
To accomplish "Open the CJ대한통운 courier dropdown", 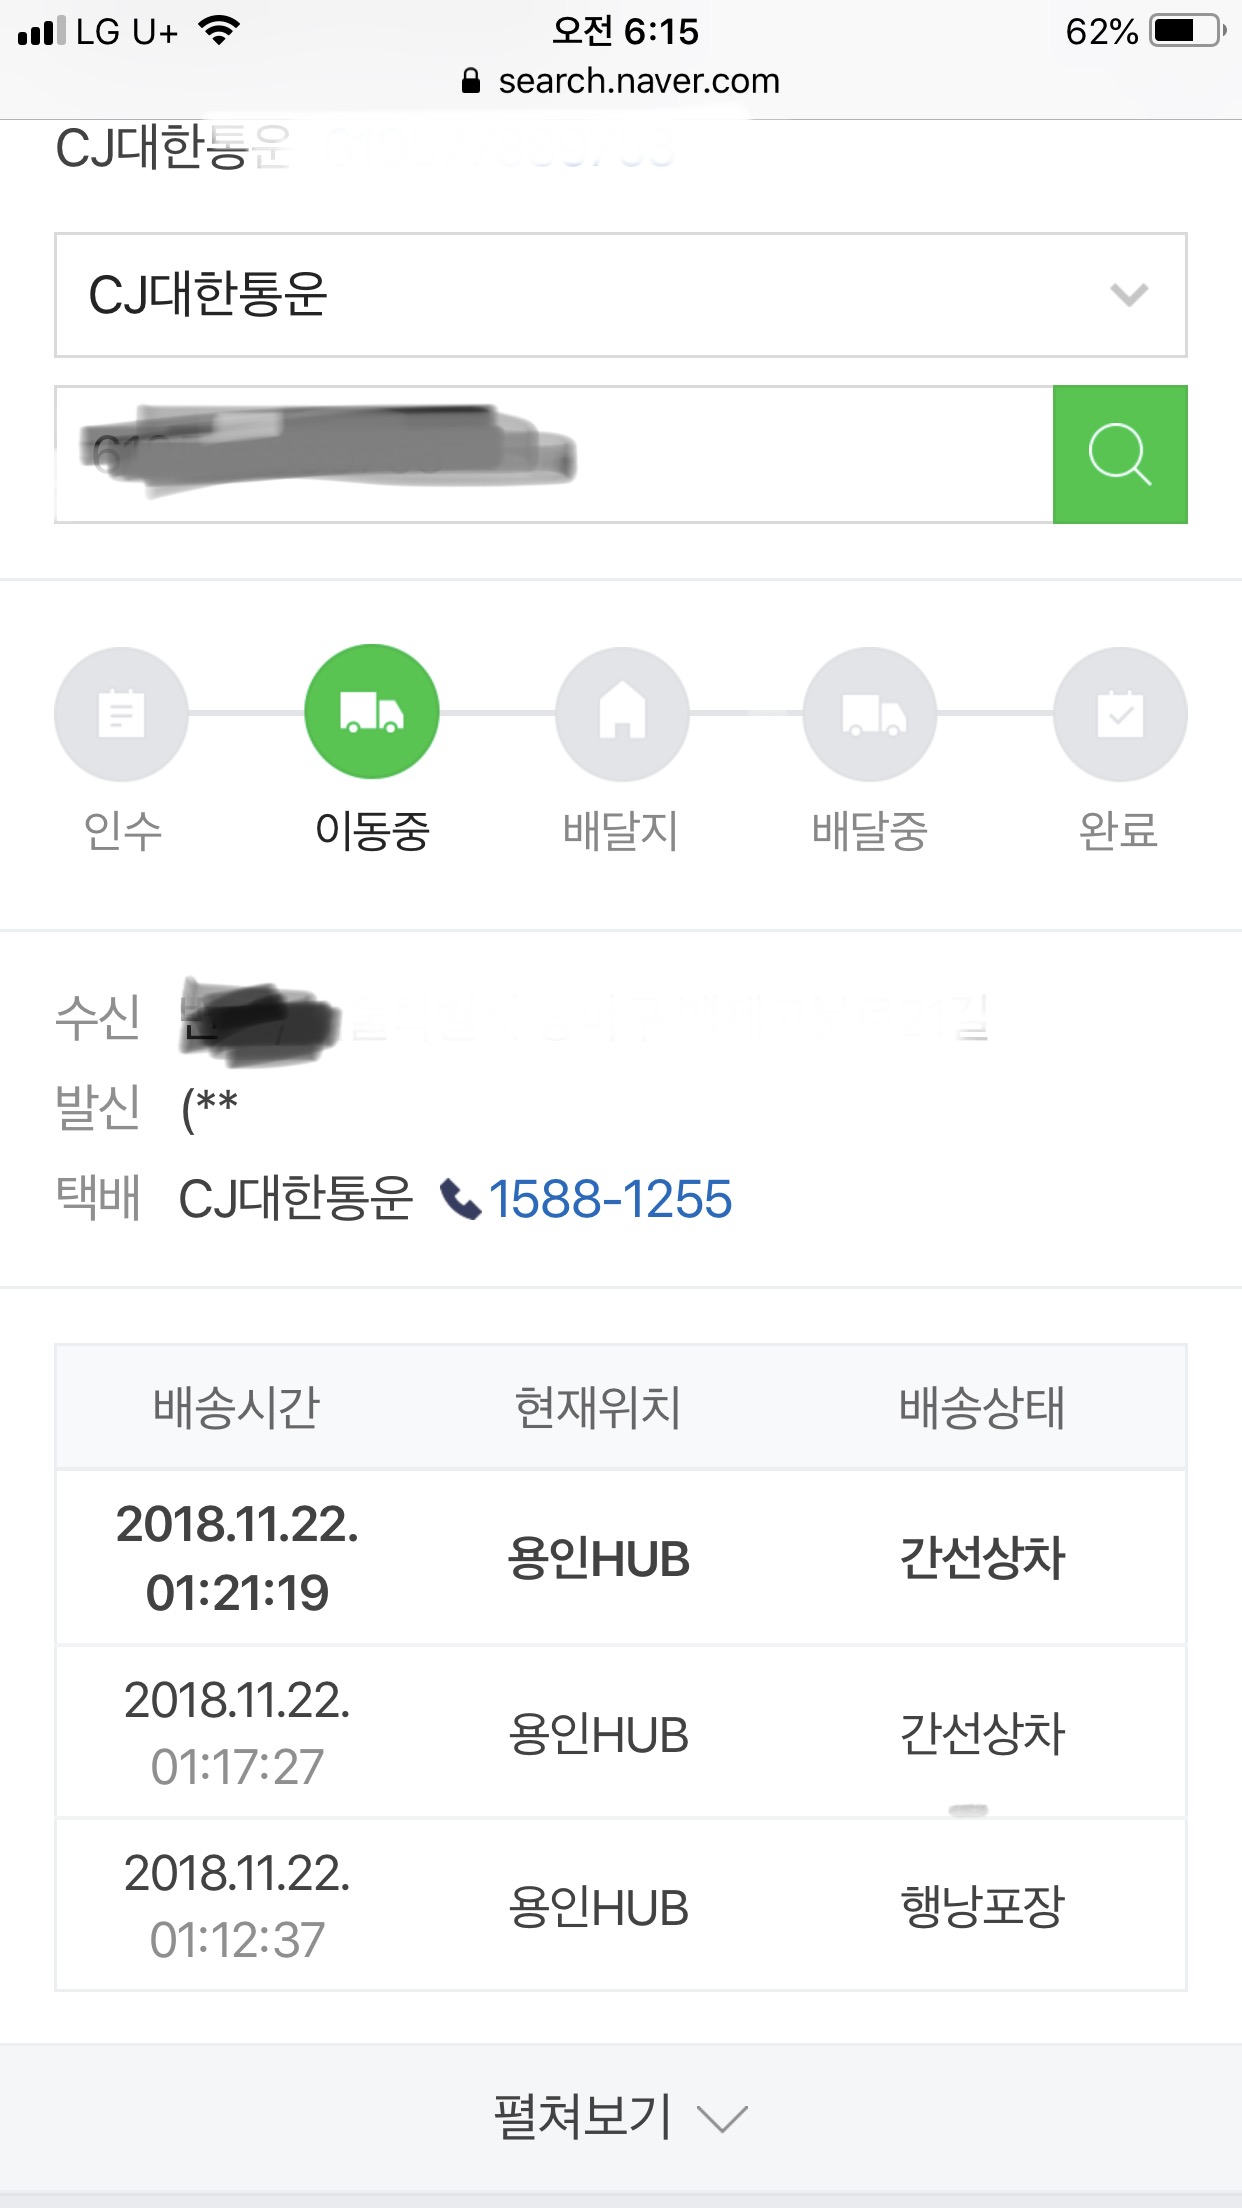I will 620,295.
